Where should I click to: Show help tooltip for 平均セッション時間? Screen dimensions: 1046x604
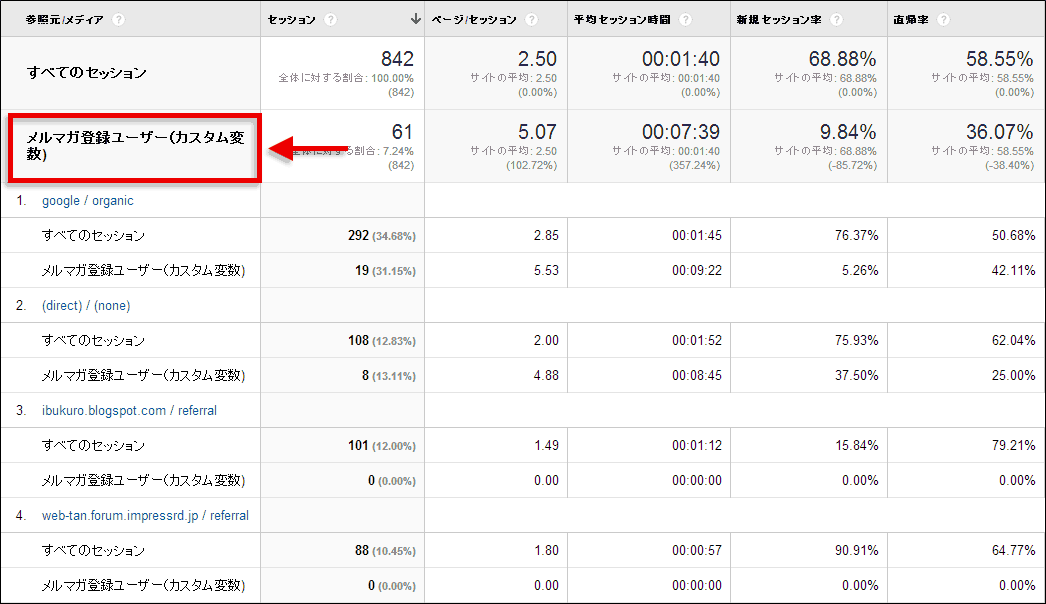[683, 20]
